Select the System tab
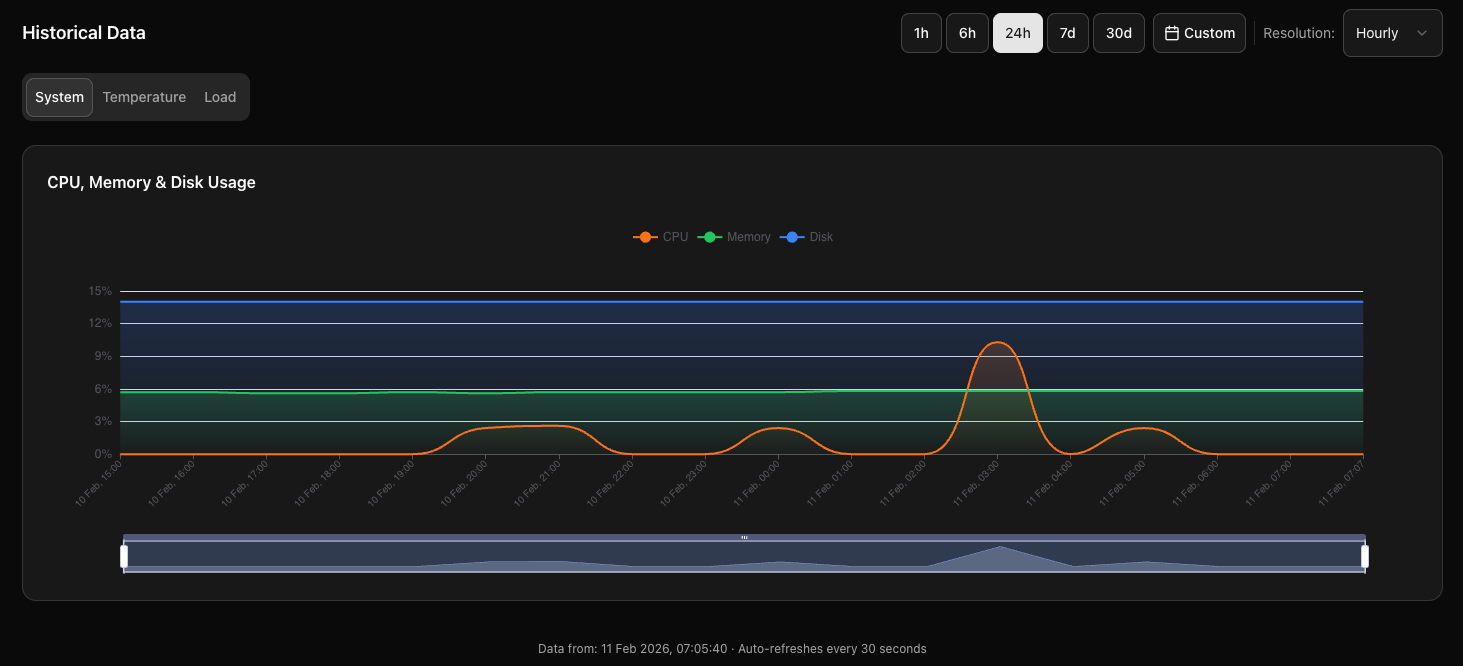This screenshot has width=1463, height=666. point(59,97)
